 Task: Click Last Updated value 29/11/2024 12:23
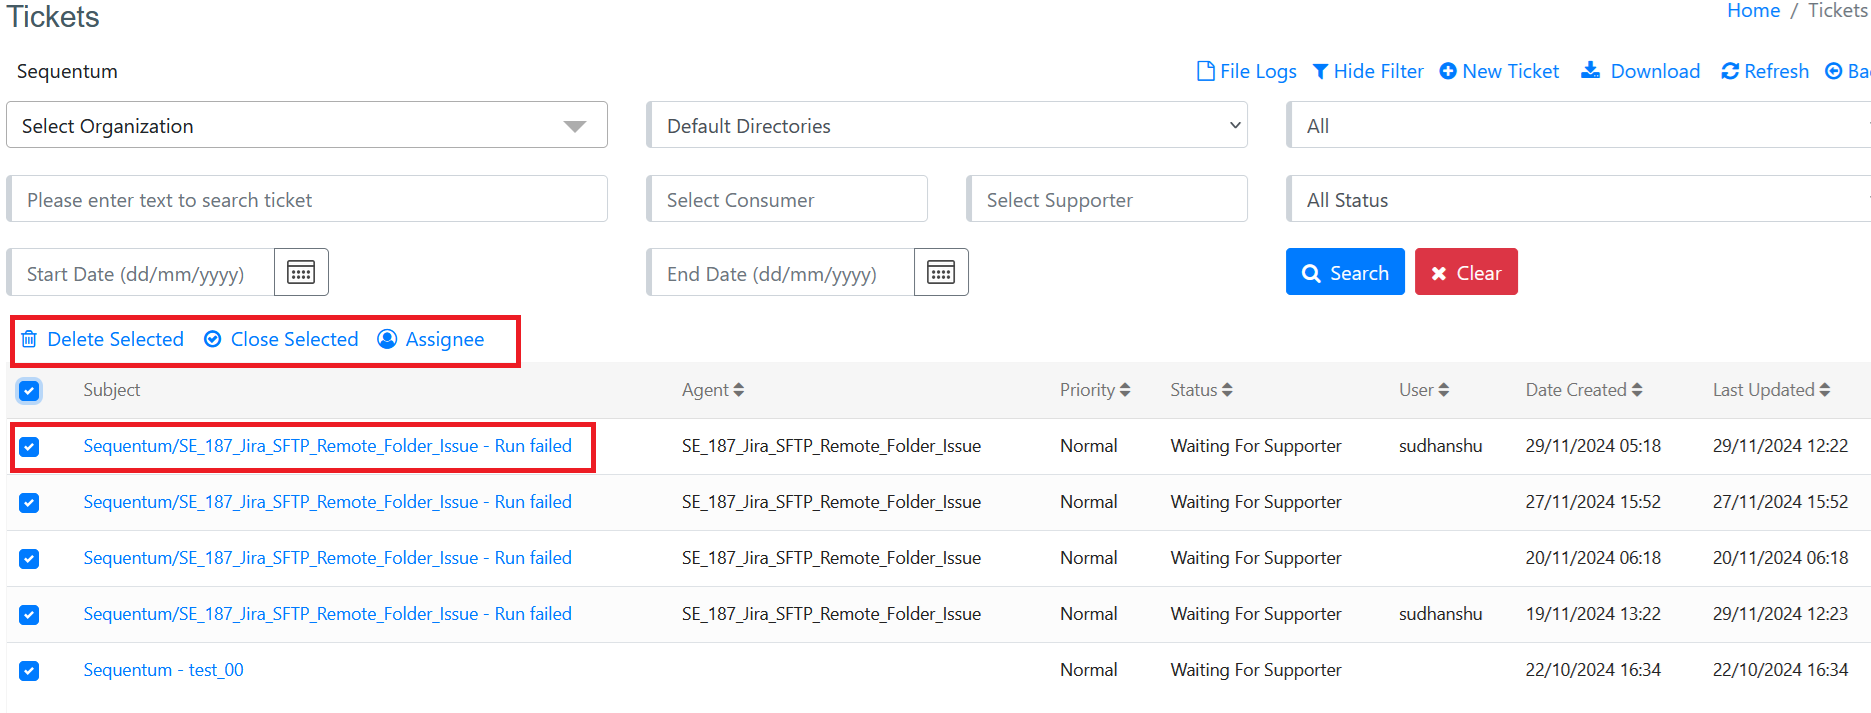[x=1780, y=614]
